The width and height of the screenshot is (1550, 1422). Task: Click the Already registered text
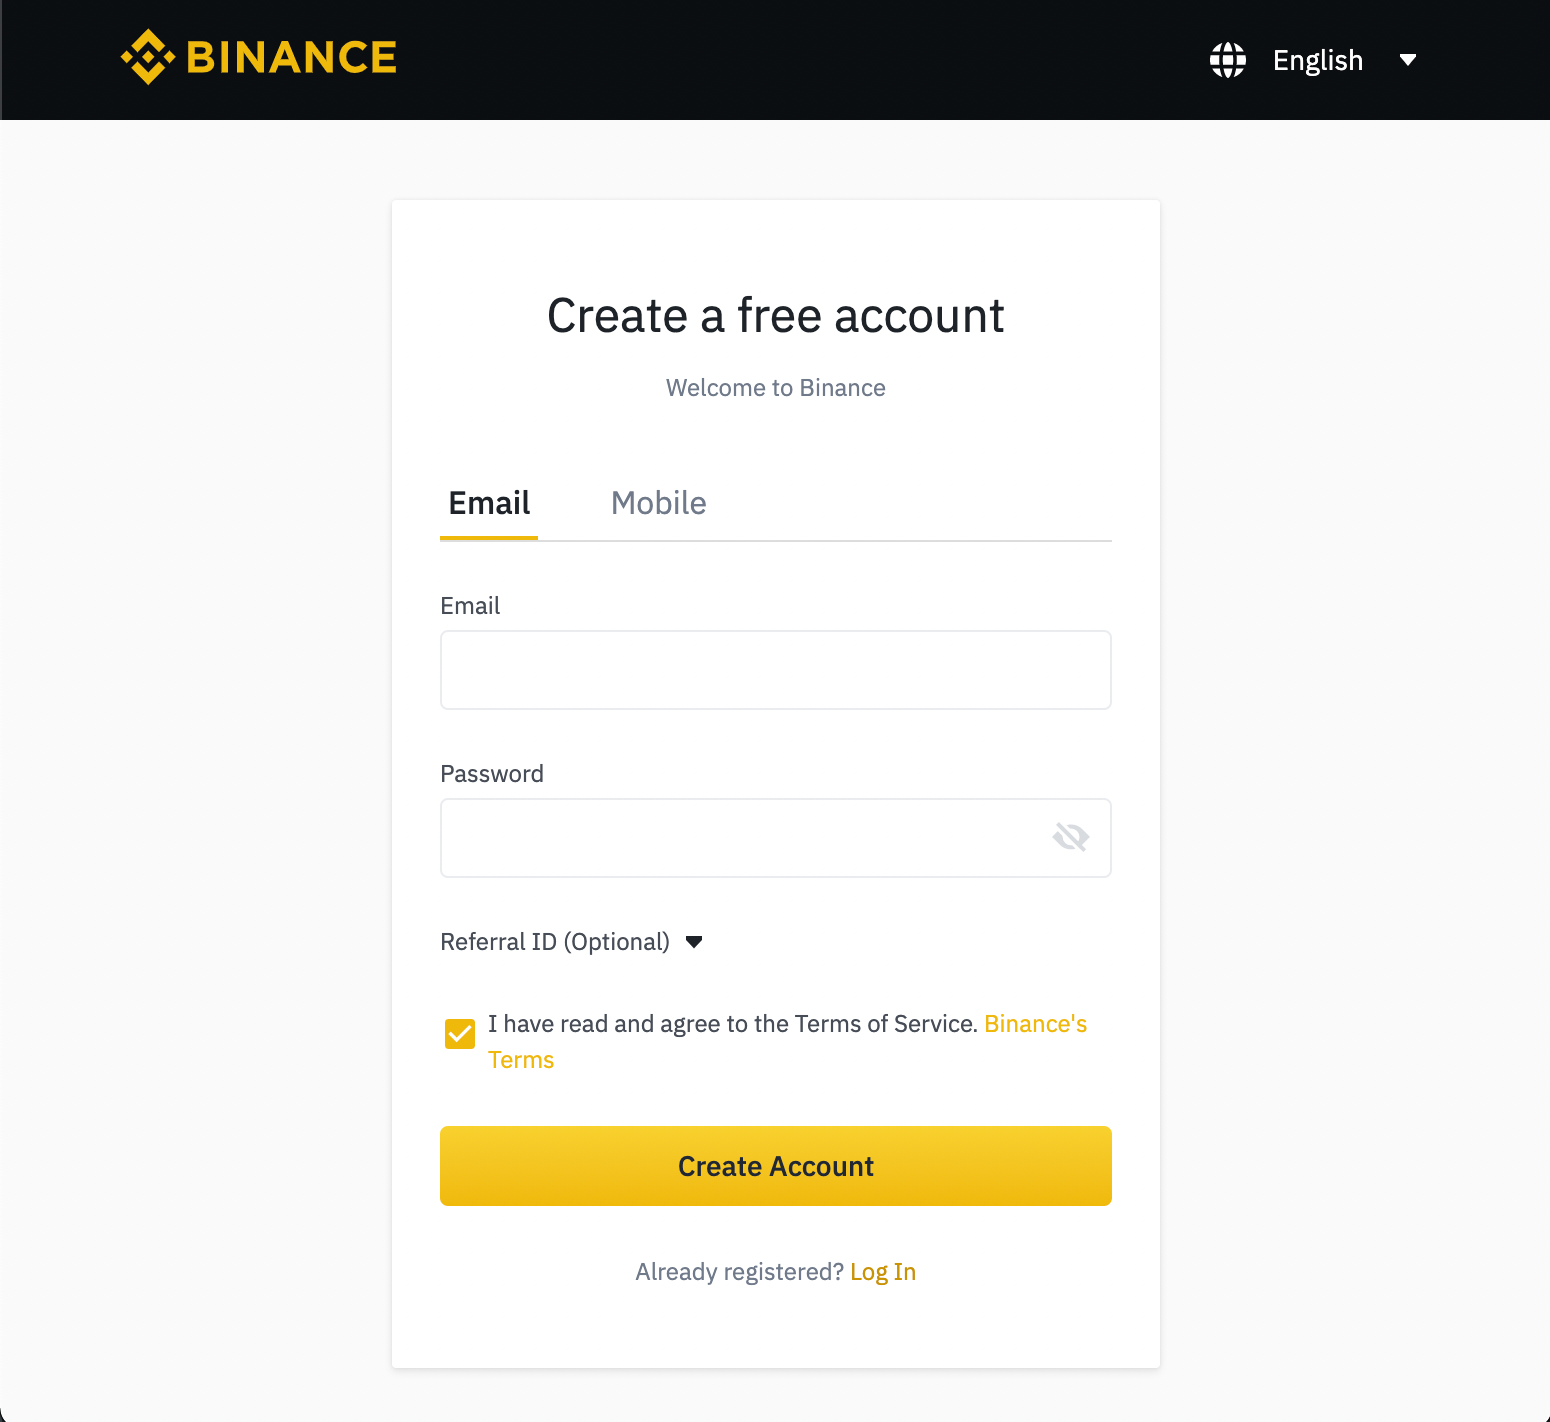(740, 1272)
